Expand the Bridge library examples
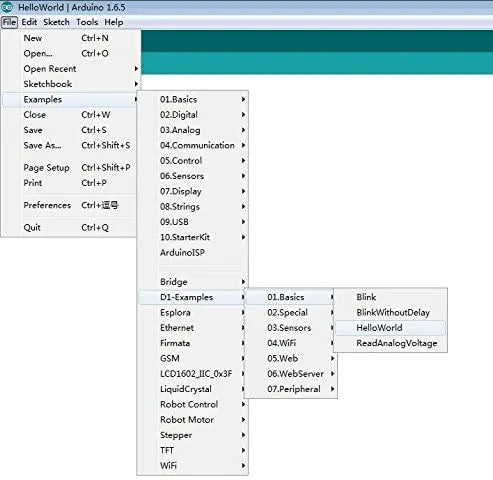This screenshot has width=493, height=480. tap(193, 282)
